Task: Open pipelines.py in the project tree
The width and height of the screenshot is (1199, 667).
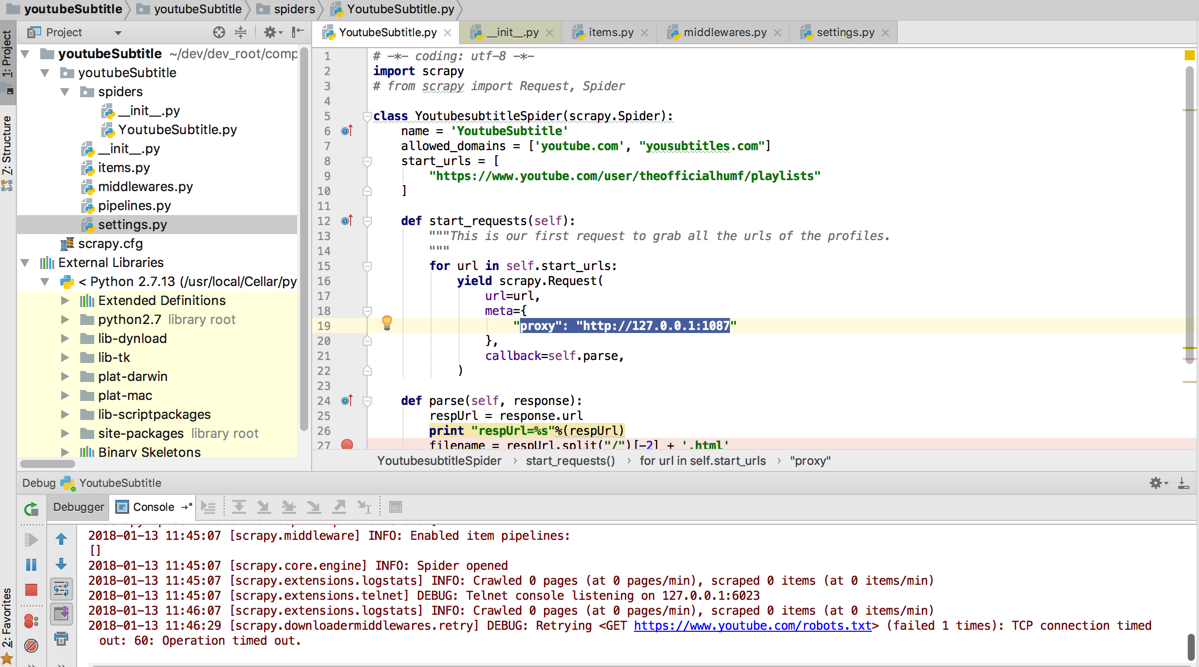Action: pyautogui.click(x=134, y=206)
